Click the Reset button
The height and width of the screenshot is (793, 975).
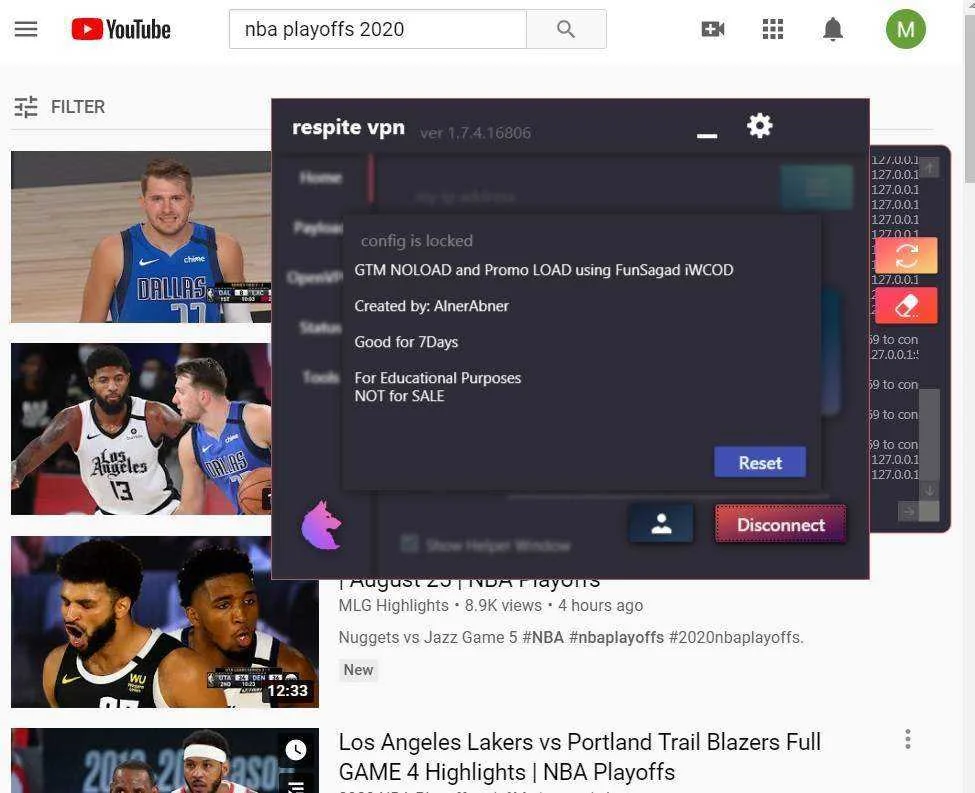coord(760,462)
